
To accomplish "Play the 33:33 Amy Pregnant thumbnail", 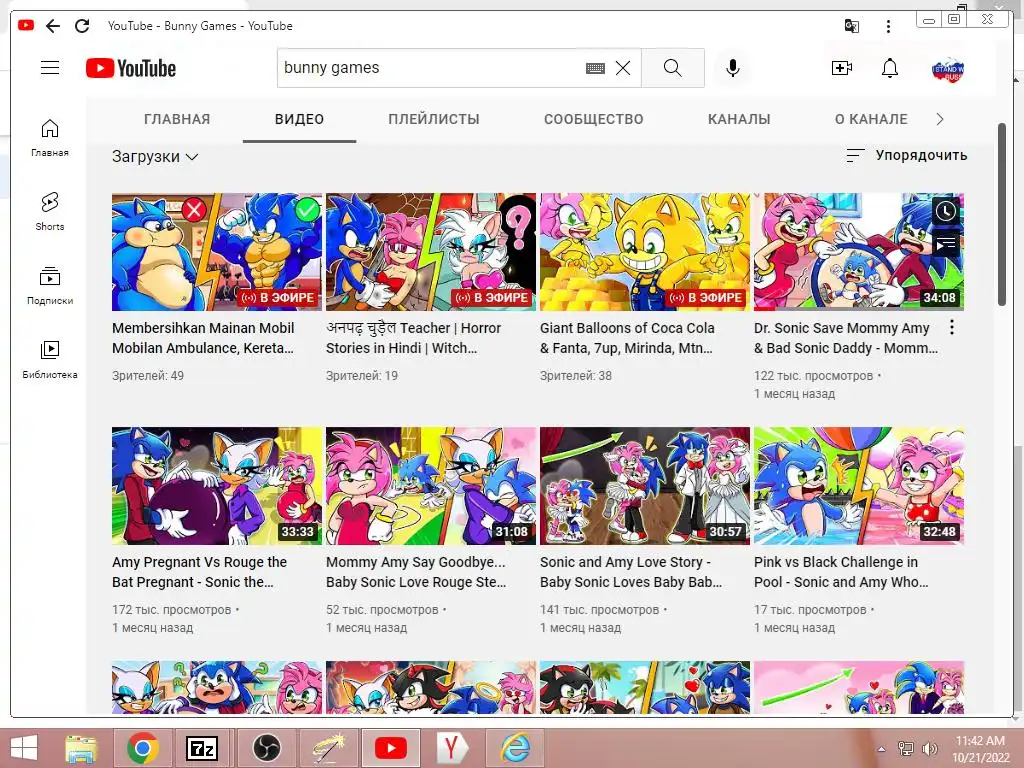I will [217, 486].
